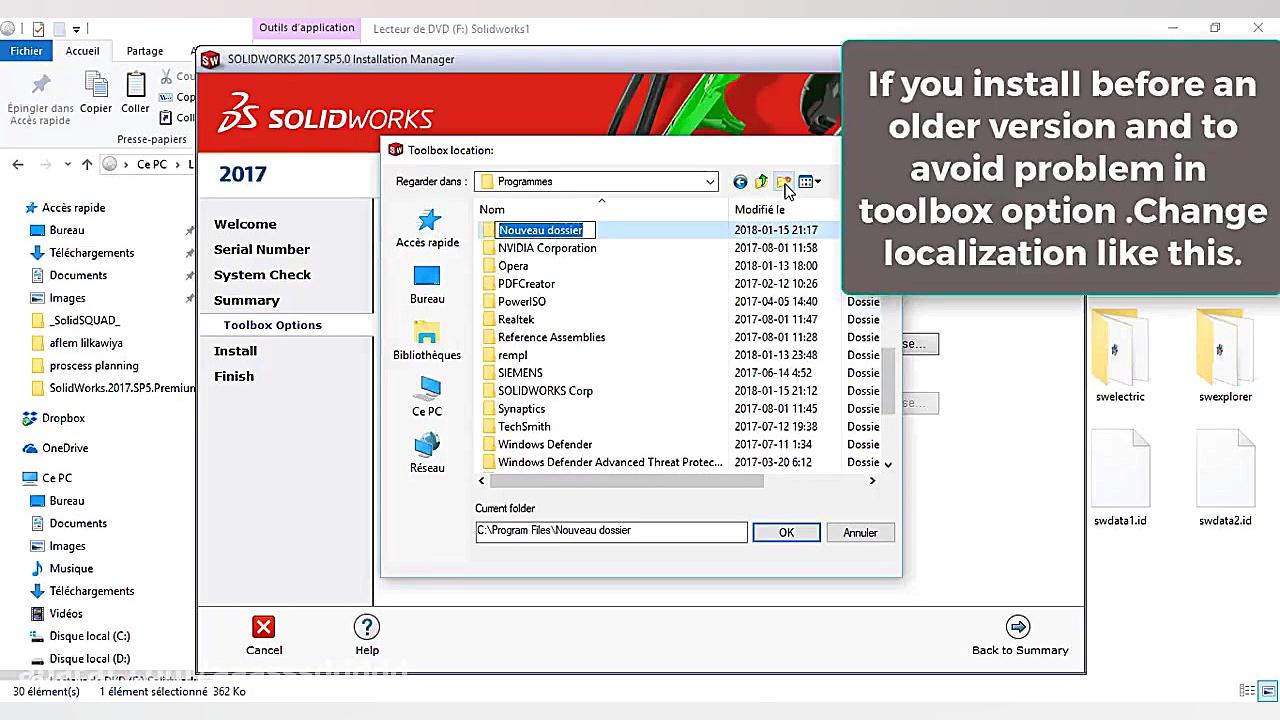Click the blue Go Back arrow icon
1280x720 pixels.
pyautogui.click(x=739, y=181)
